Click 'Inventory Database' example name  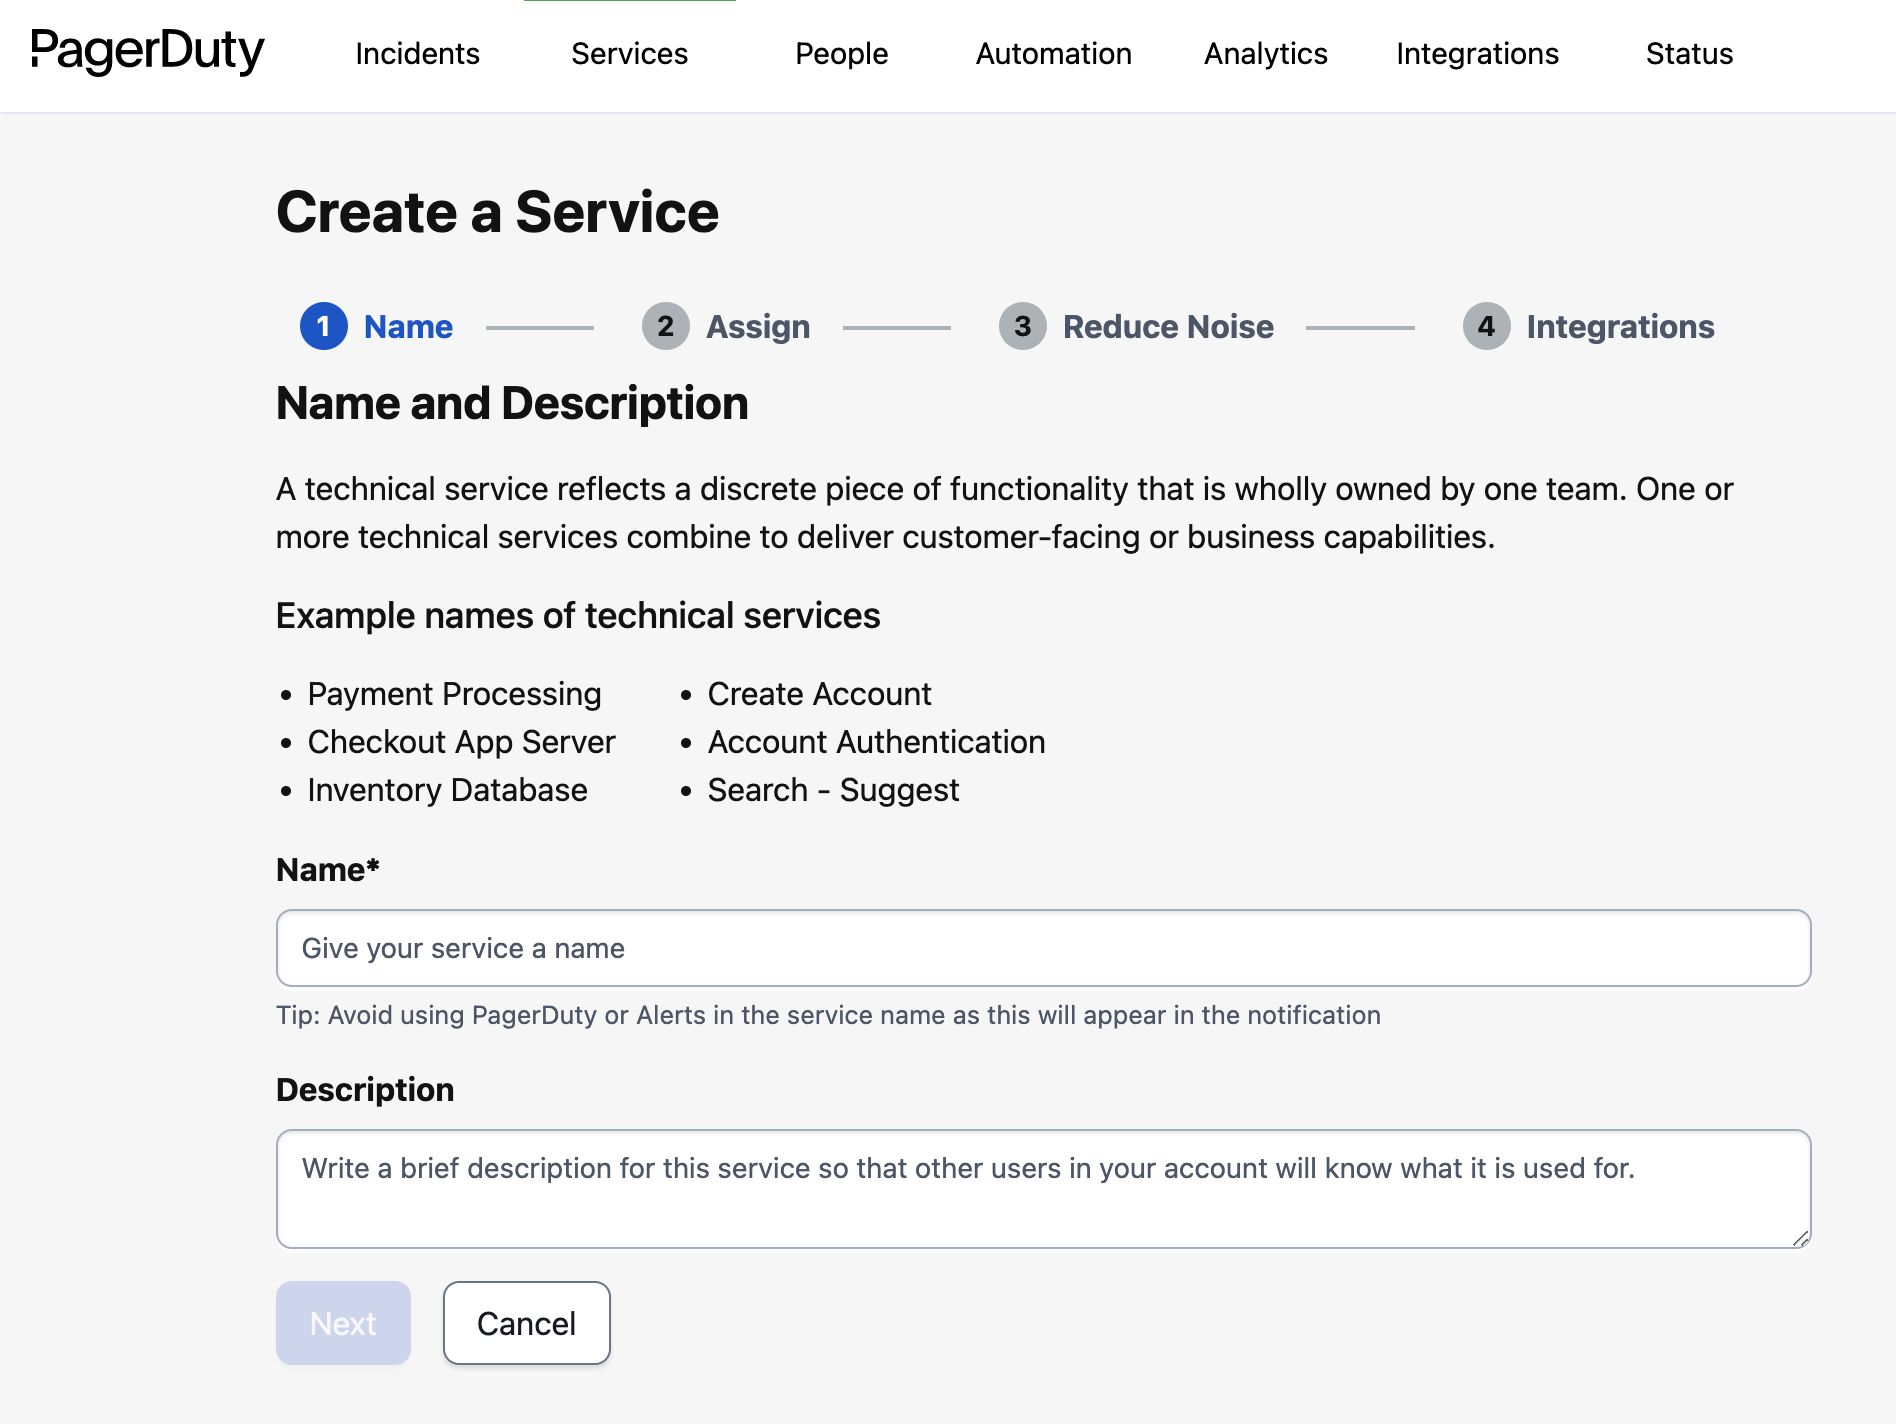point(447,790)
